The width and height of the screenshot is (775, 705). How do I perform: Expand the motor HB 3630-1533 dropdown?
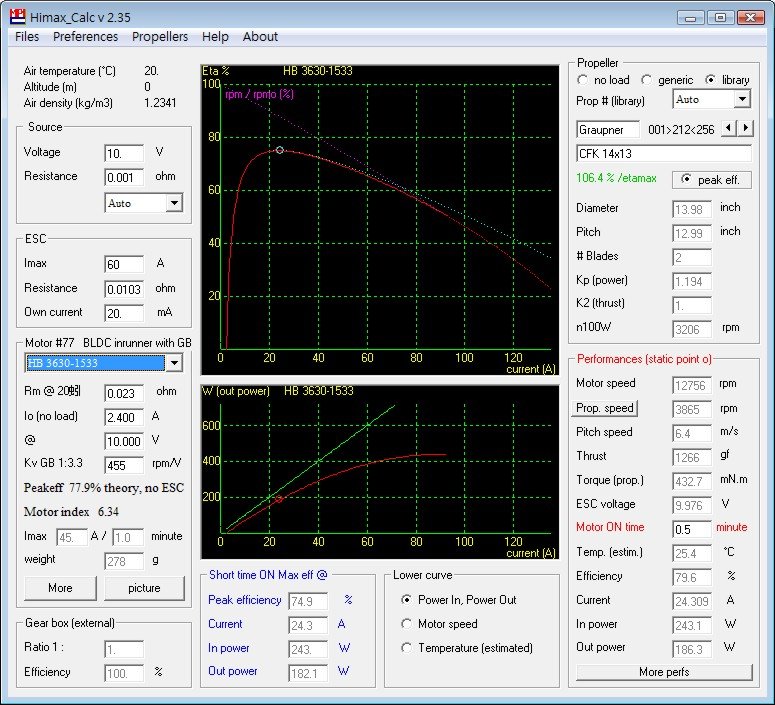coord(173,363)
